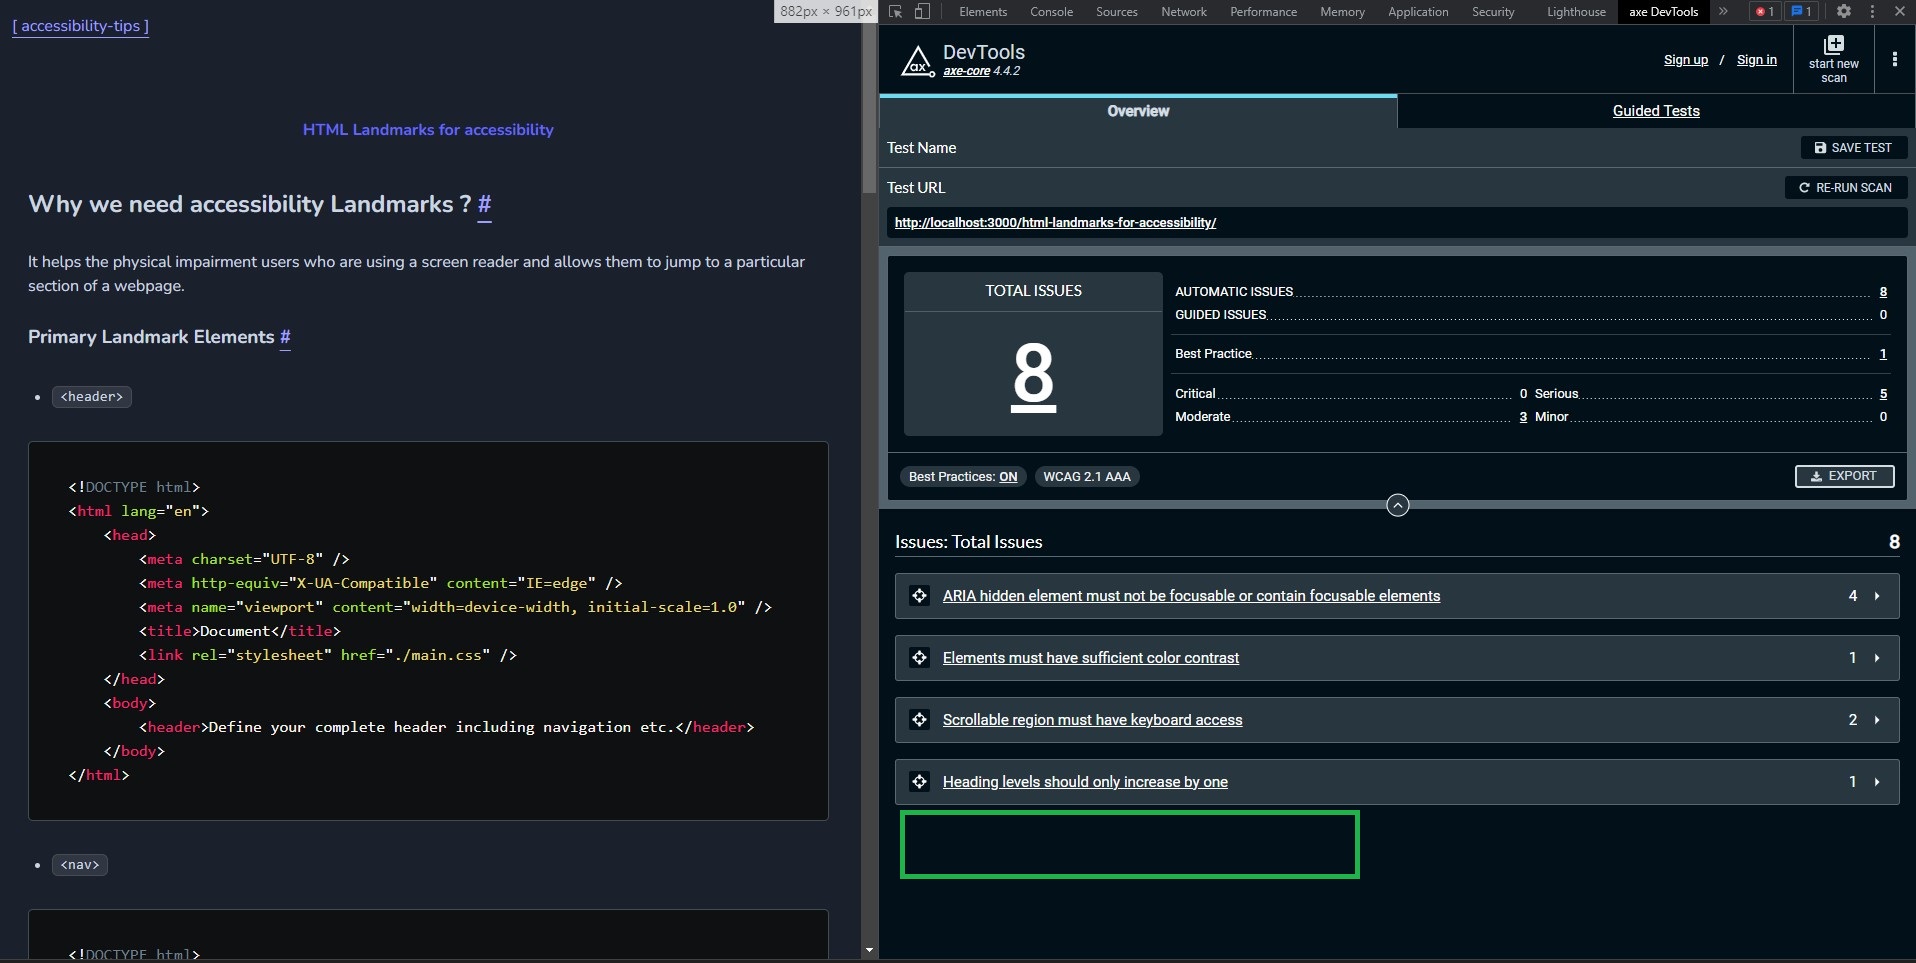
Task: Switch to the Guided Tests tab
Action: click(x=1656, y=111)
